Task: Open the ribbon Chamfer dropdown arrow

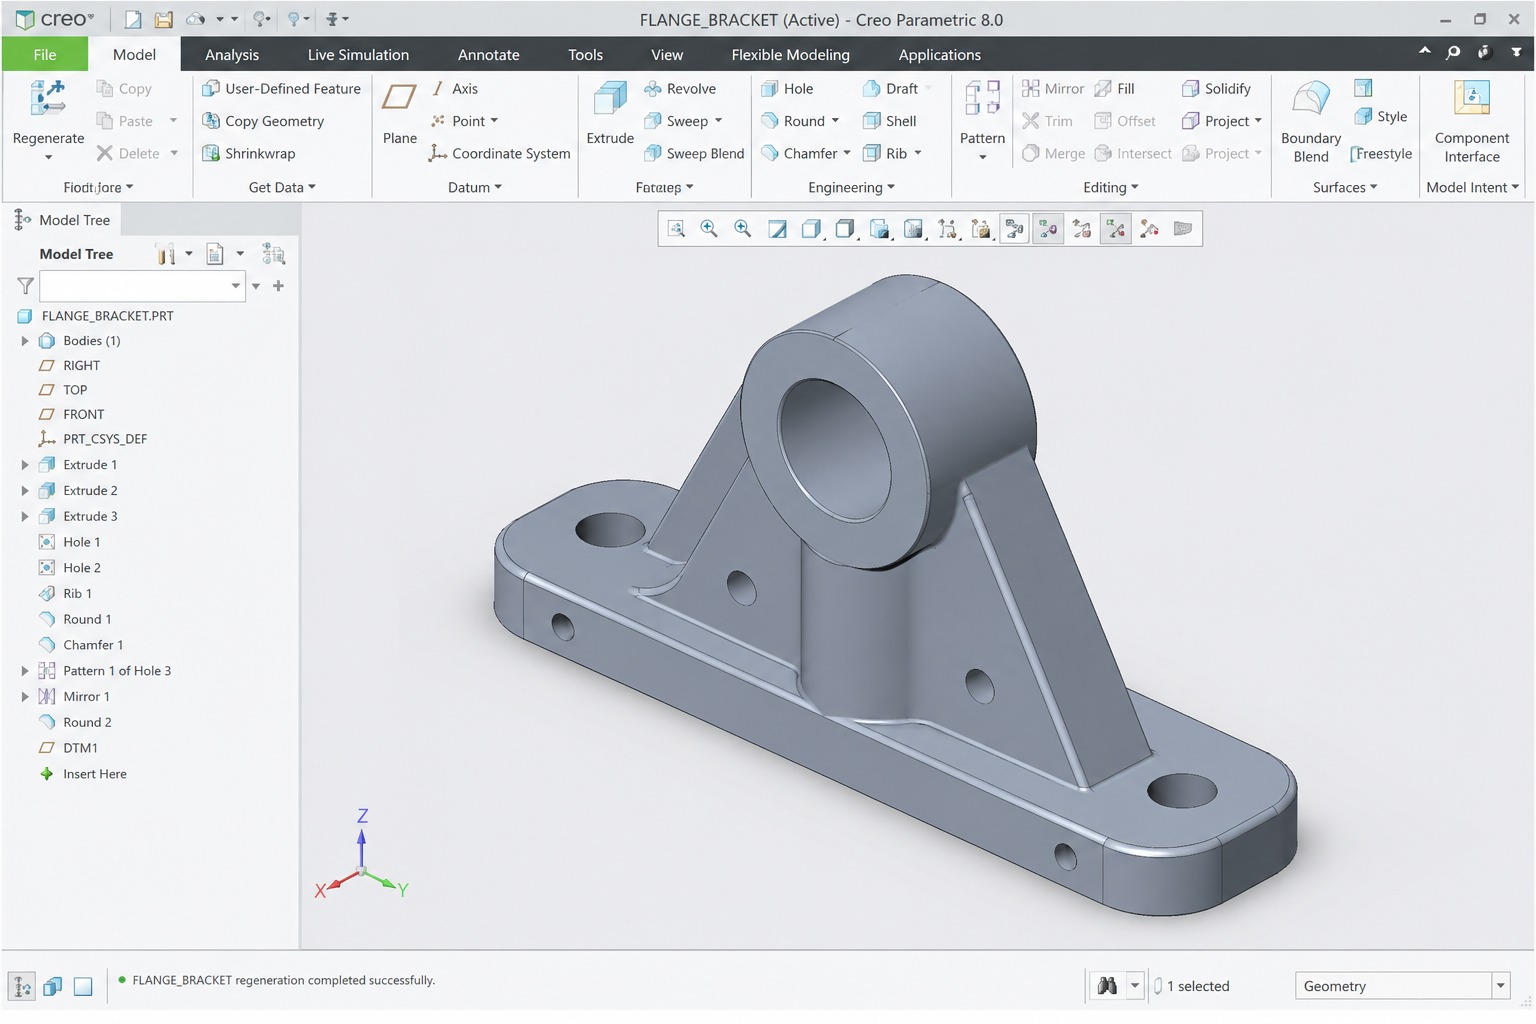Action: 847,153
